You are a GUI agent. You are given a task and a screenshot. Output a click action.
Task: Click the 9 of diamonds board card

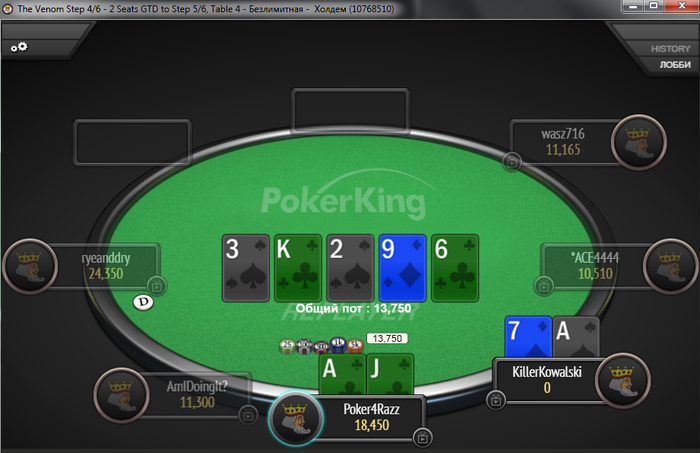click(402, 268)
